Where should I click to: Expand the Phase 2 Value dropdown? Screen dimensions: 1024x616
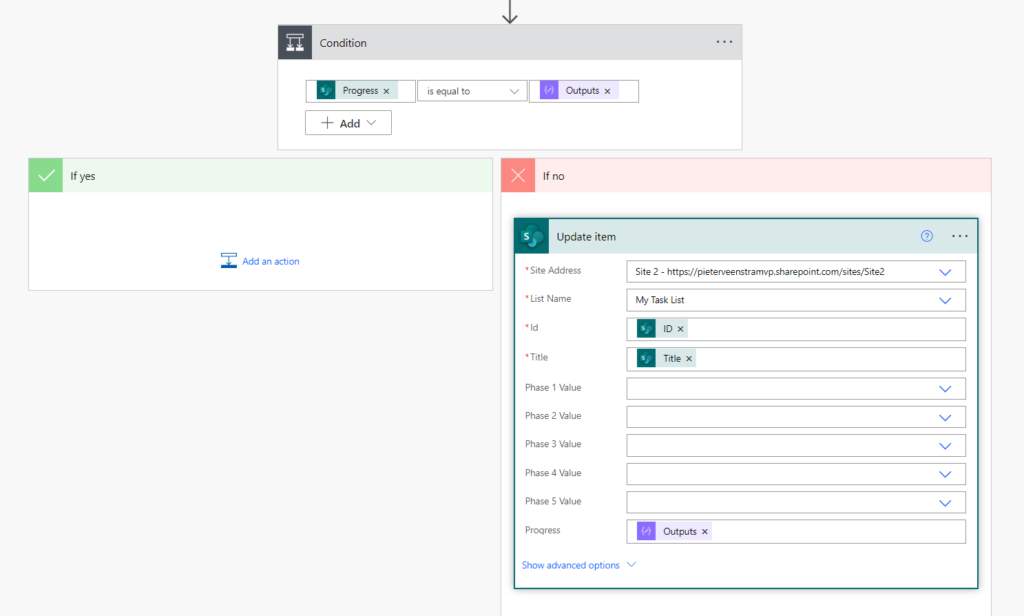coord(945,417)
